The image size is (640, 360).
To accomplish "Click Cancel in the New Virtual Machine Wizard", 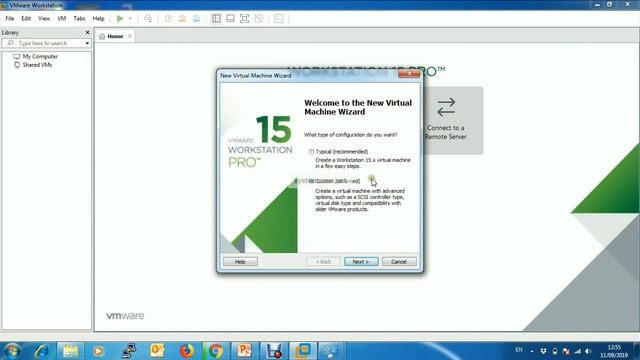I will [399, 262].
